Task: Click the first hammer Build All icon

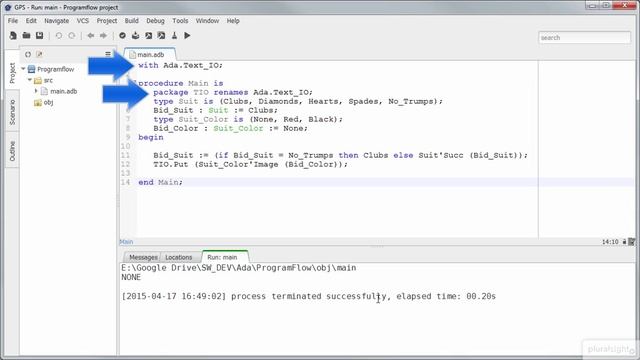Action: click(149, 36)
